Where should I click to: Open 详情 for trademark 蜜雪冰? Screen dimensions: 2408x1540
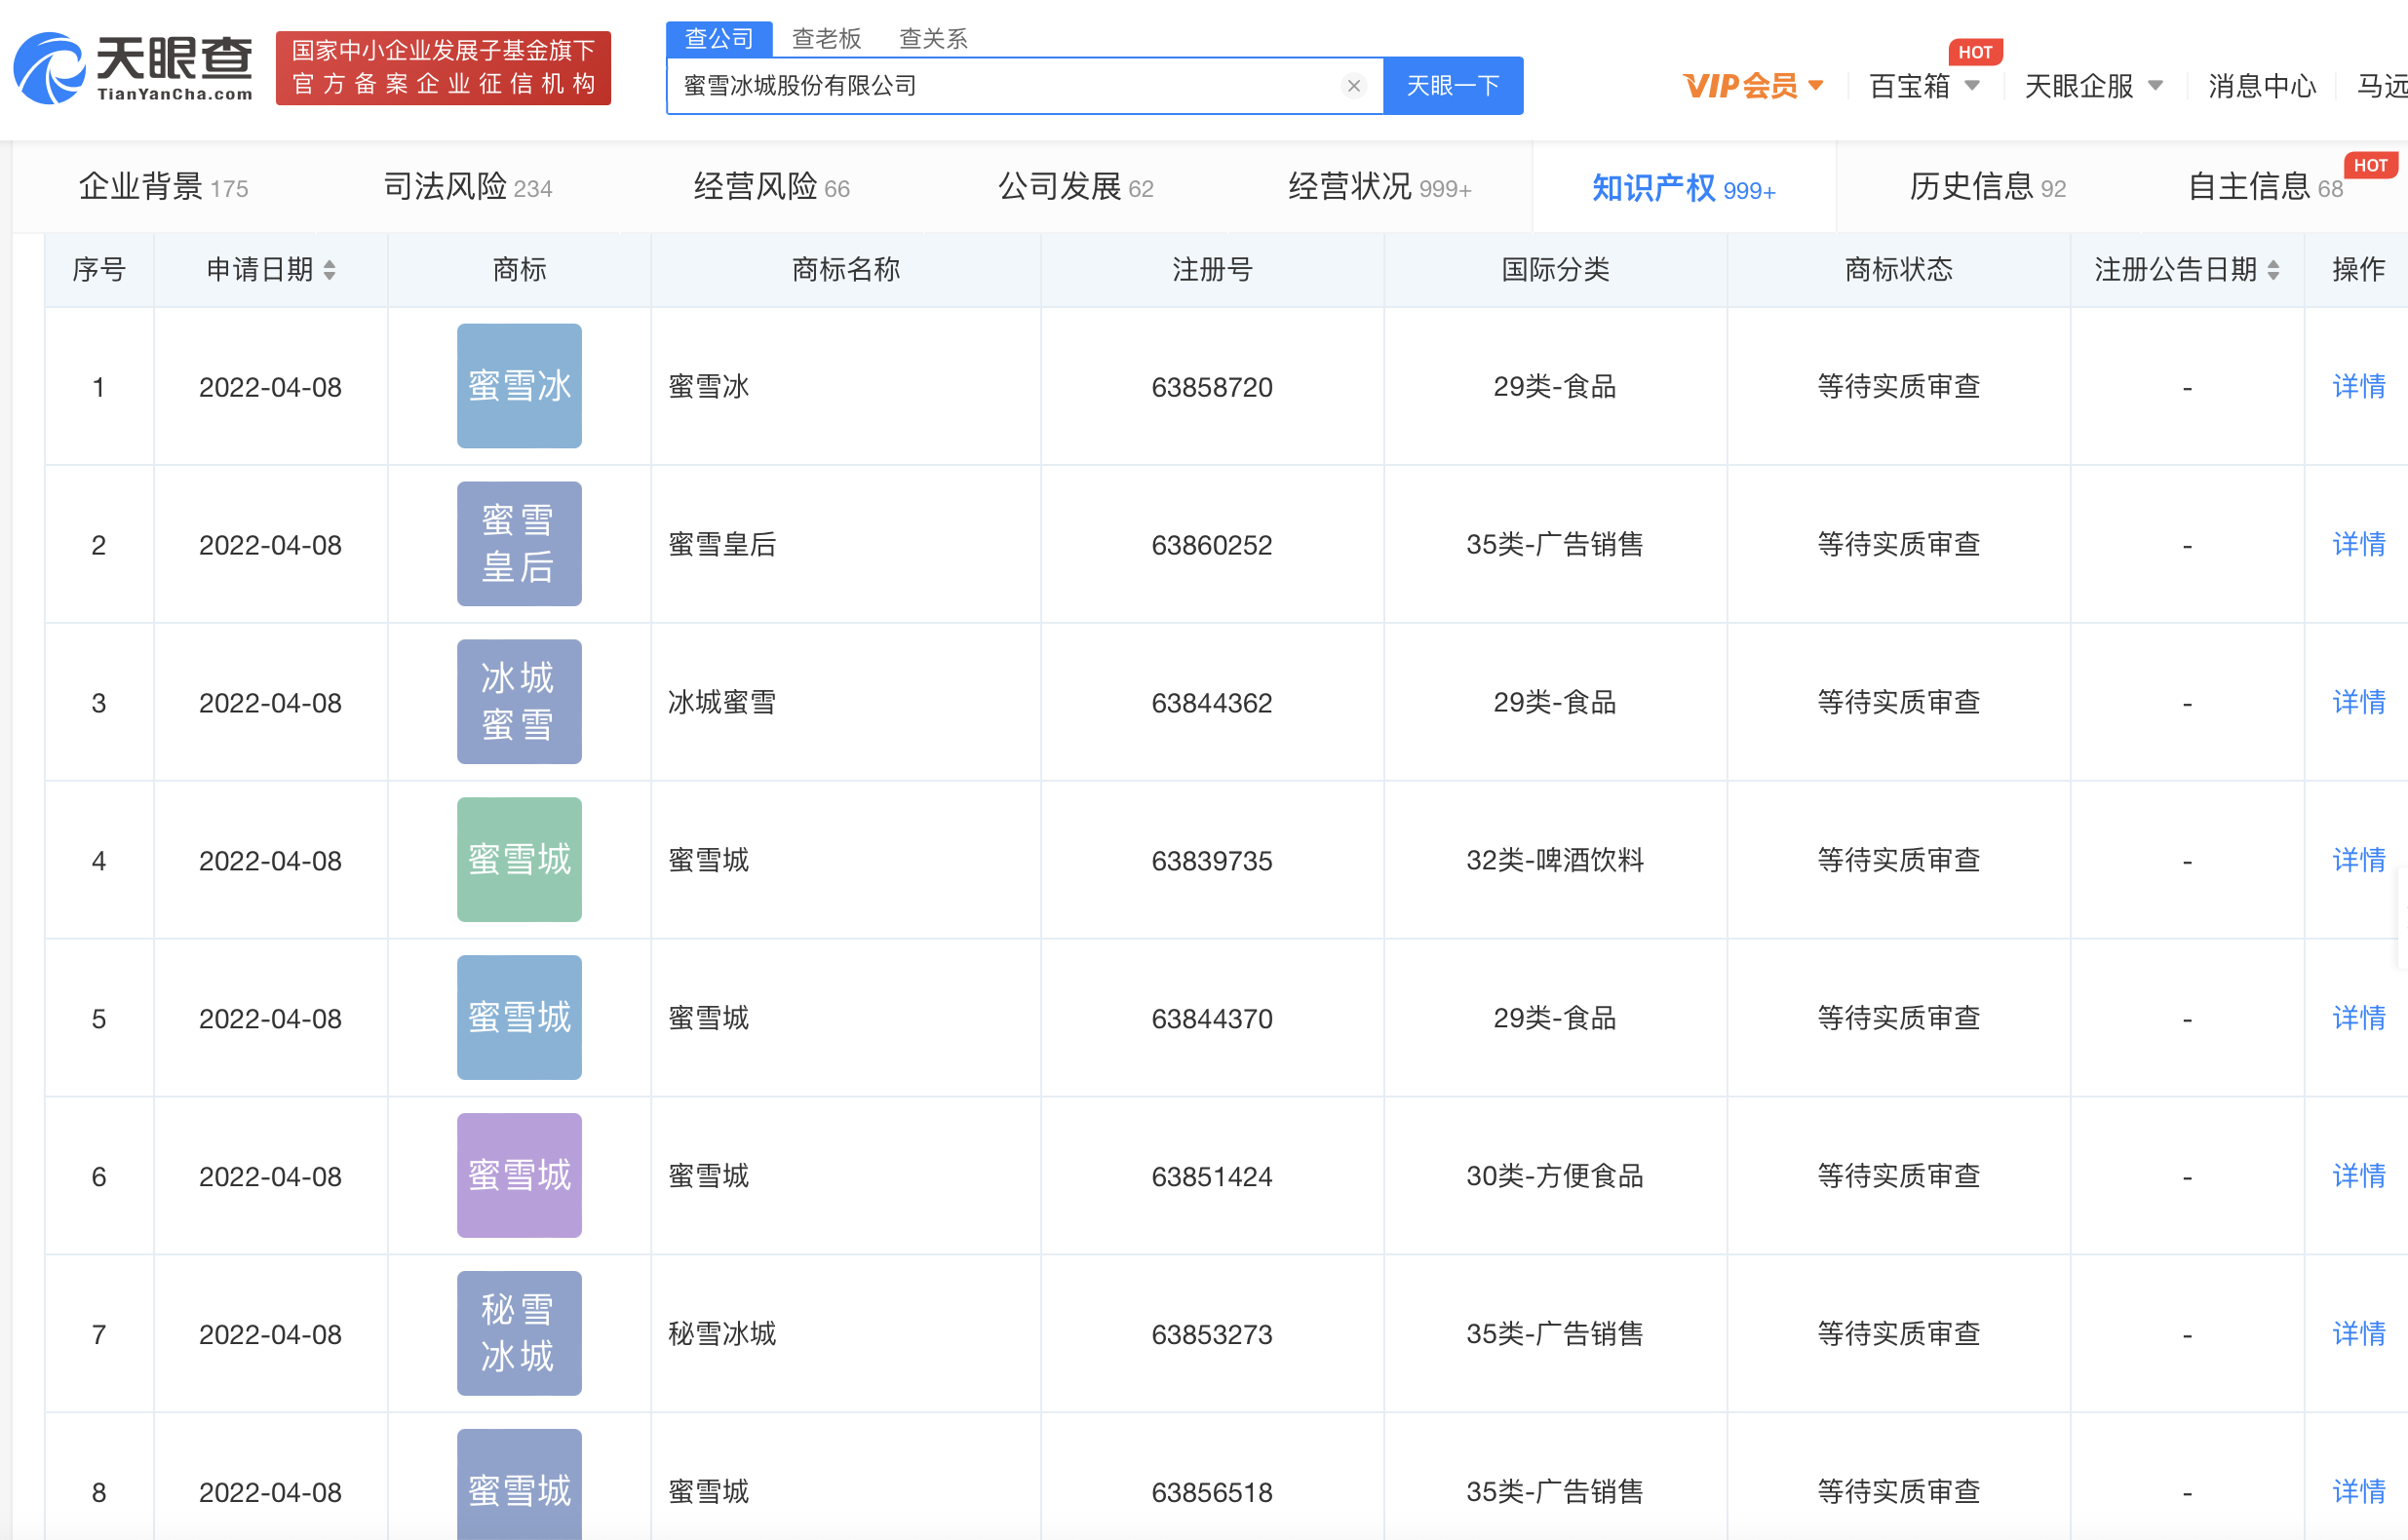point(2357,387)
